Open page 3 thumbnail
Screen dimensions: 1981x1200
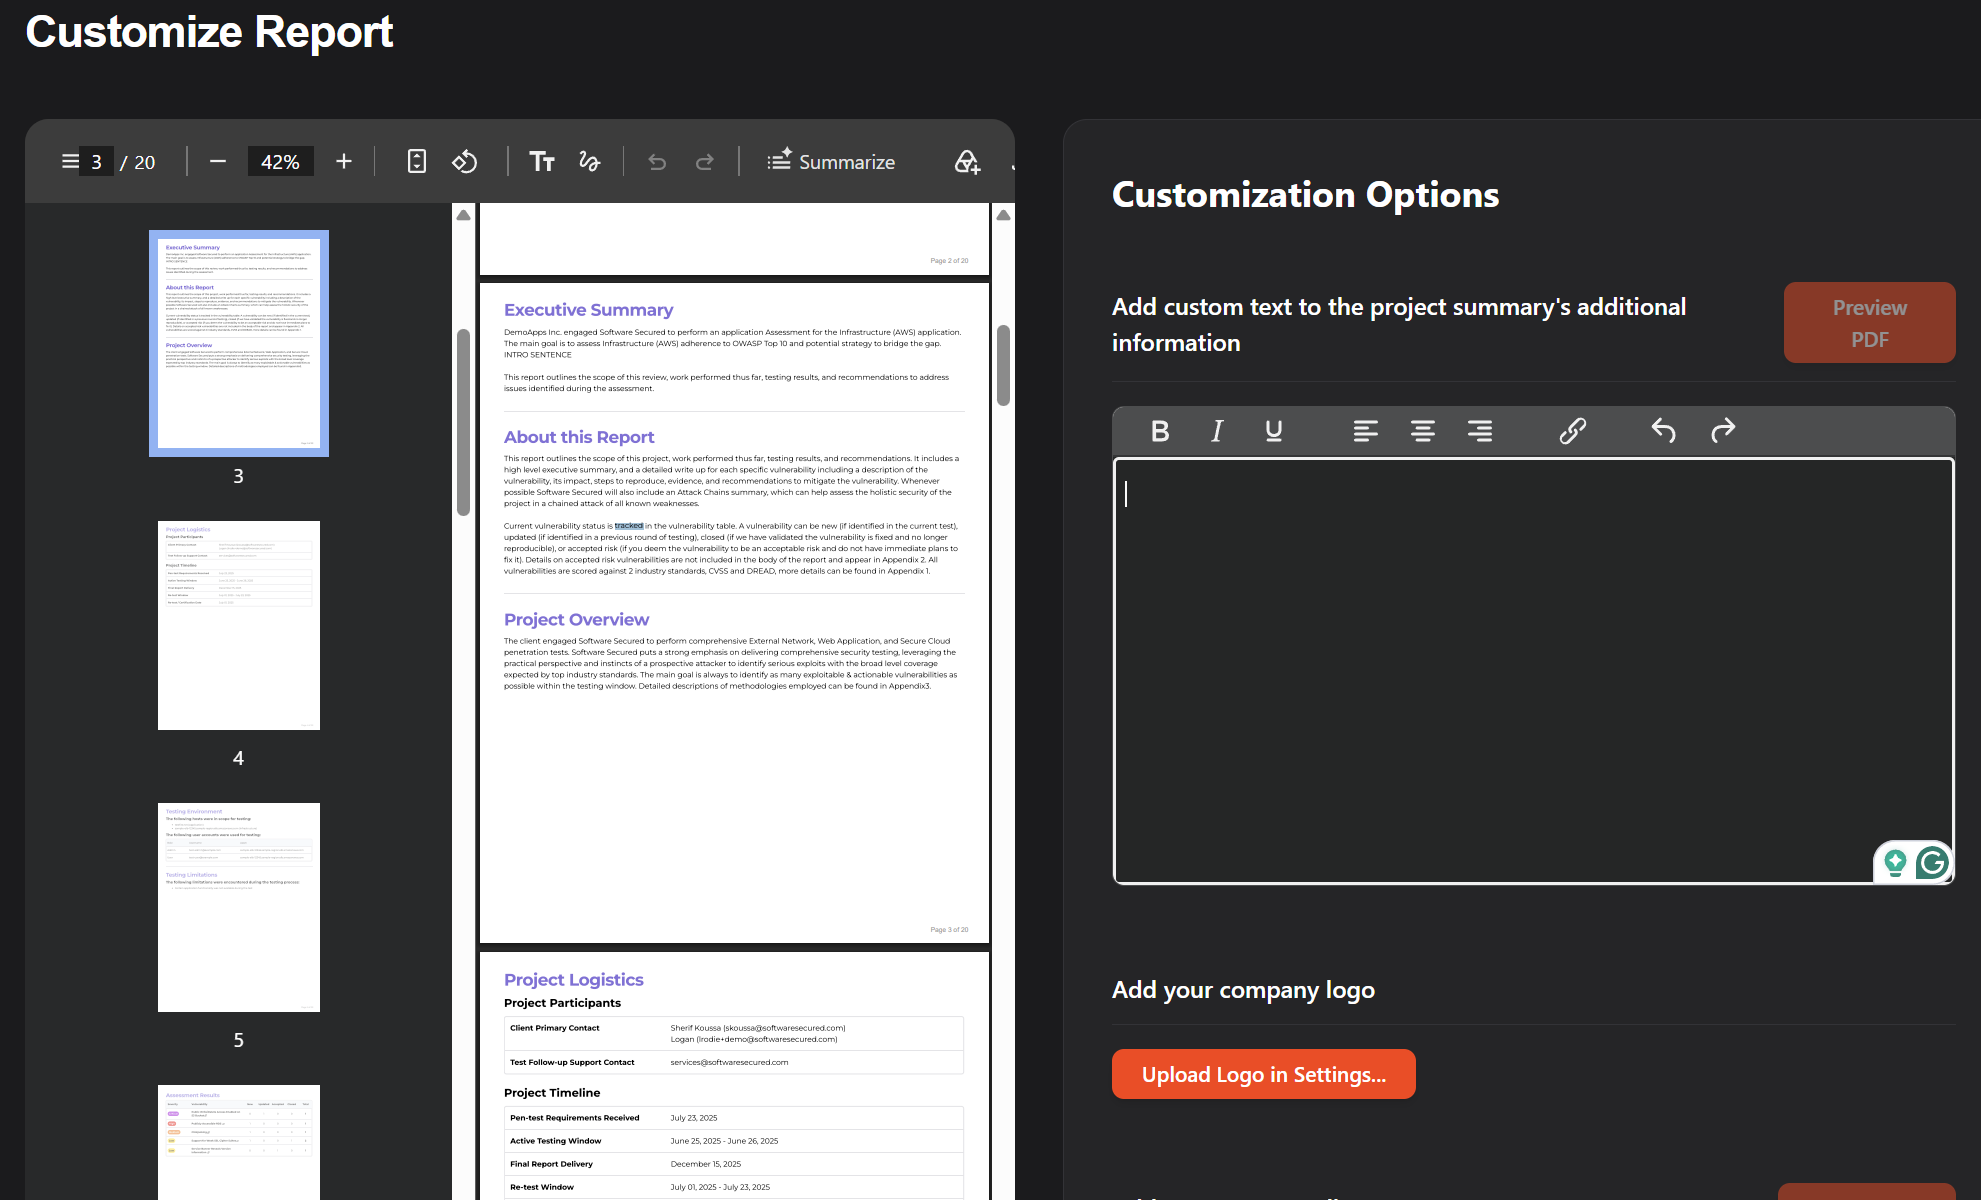(x=239, y=344)
